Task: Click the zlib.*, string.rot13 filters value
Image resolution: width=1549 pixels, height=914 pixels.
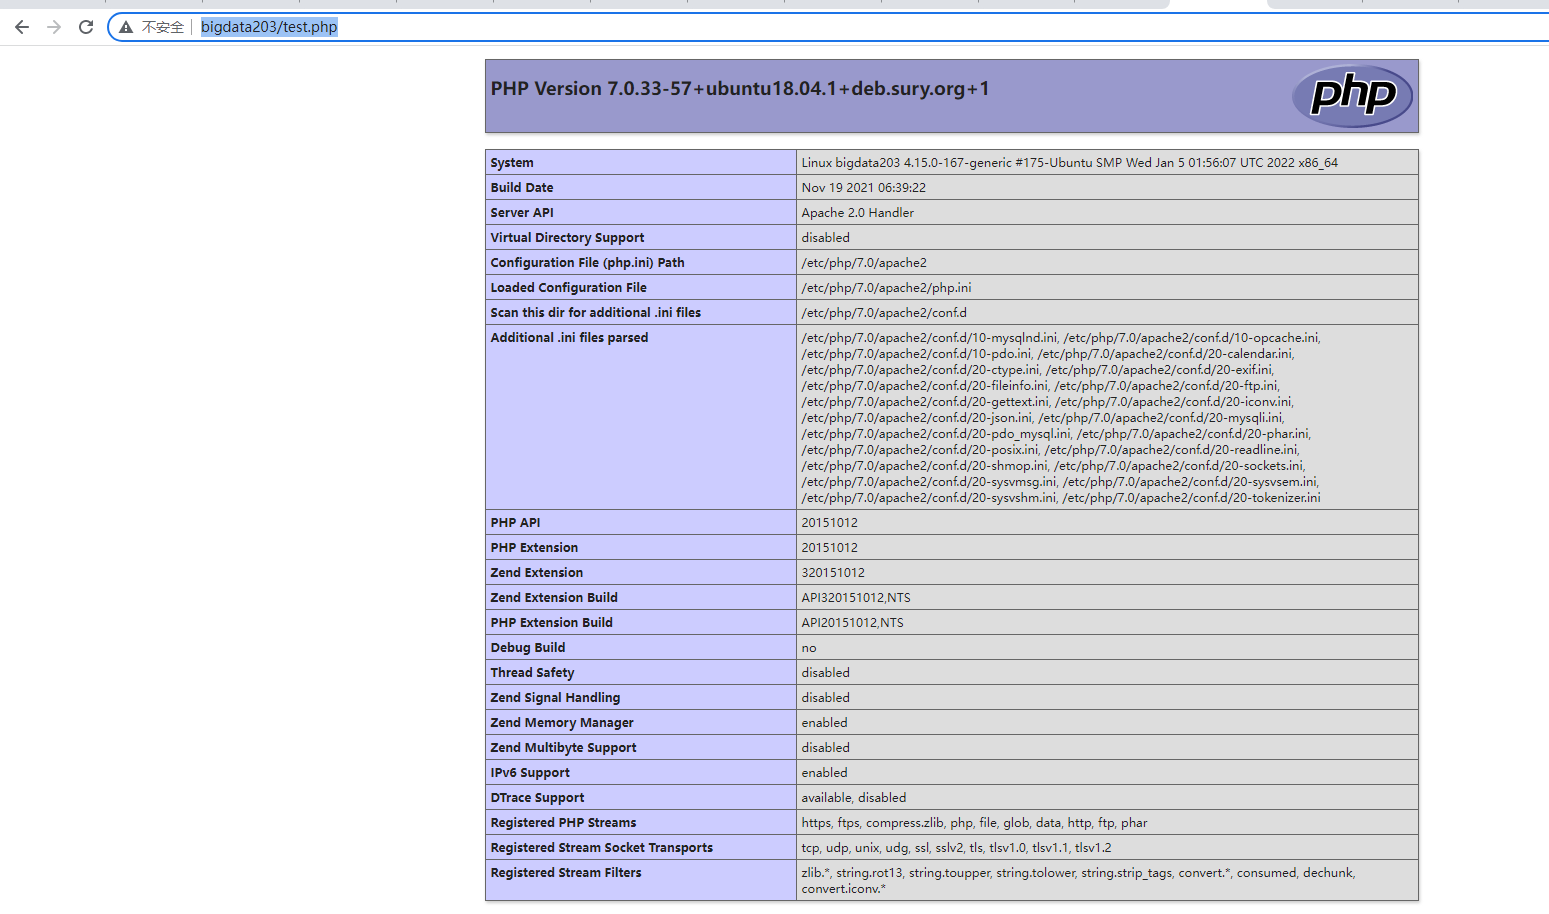Action: pyautogui.click(x=1078, y=880)
